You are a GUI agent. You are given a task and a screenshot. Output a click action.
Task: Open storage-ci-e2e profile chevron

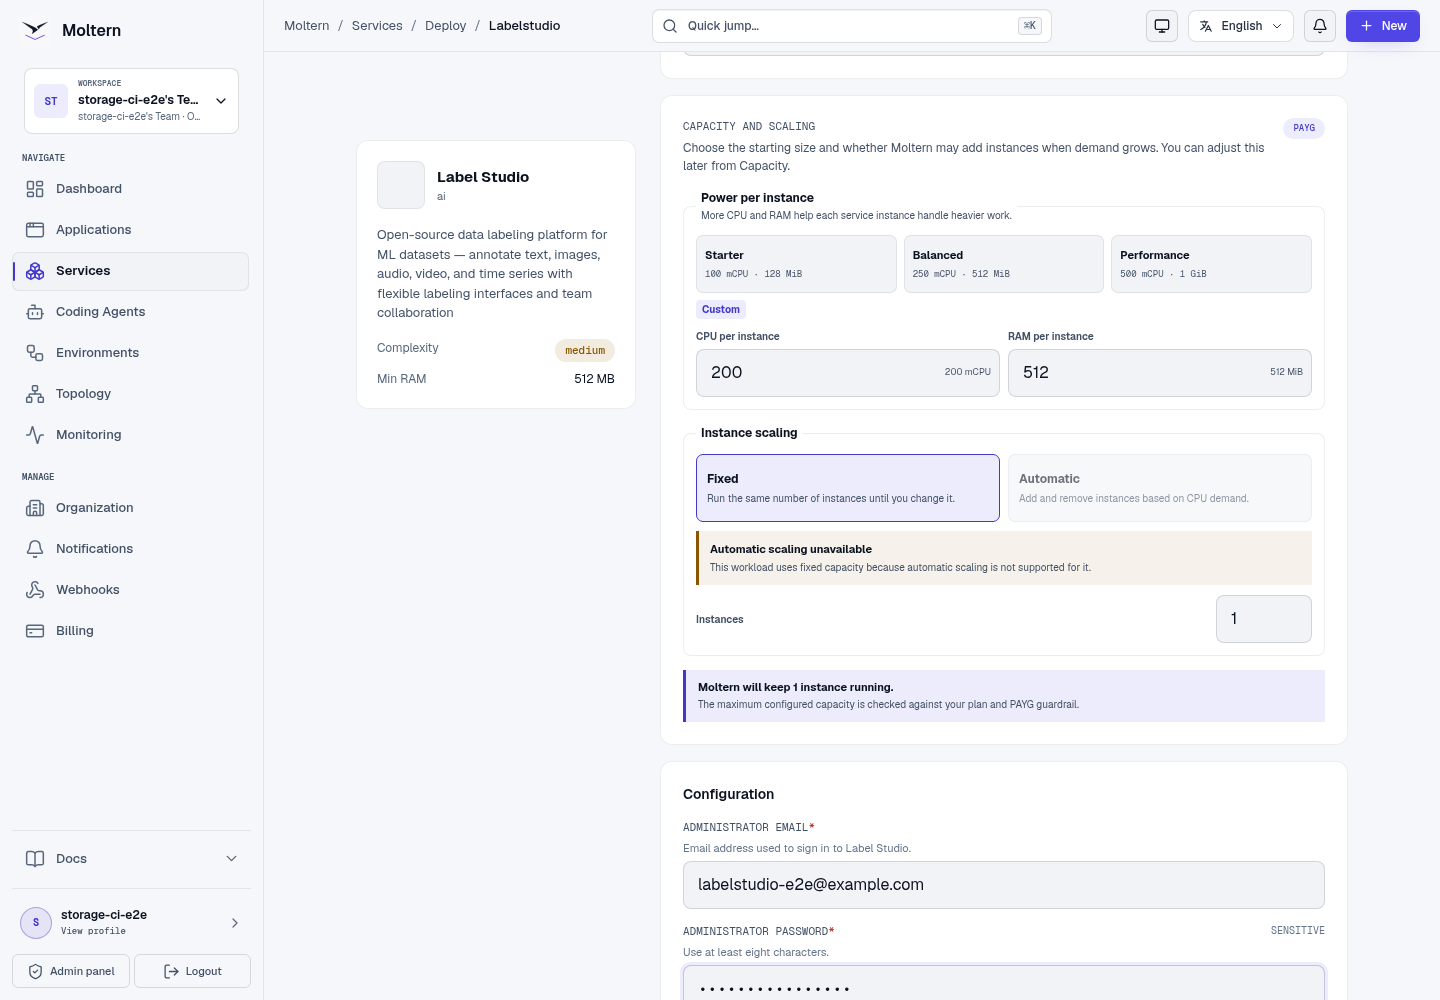[235, 923]
